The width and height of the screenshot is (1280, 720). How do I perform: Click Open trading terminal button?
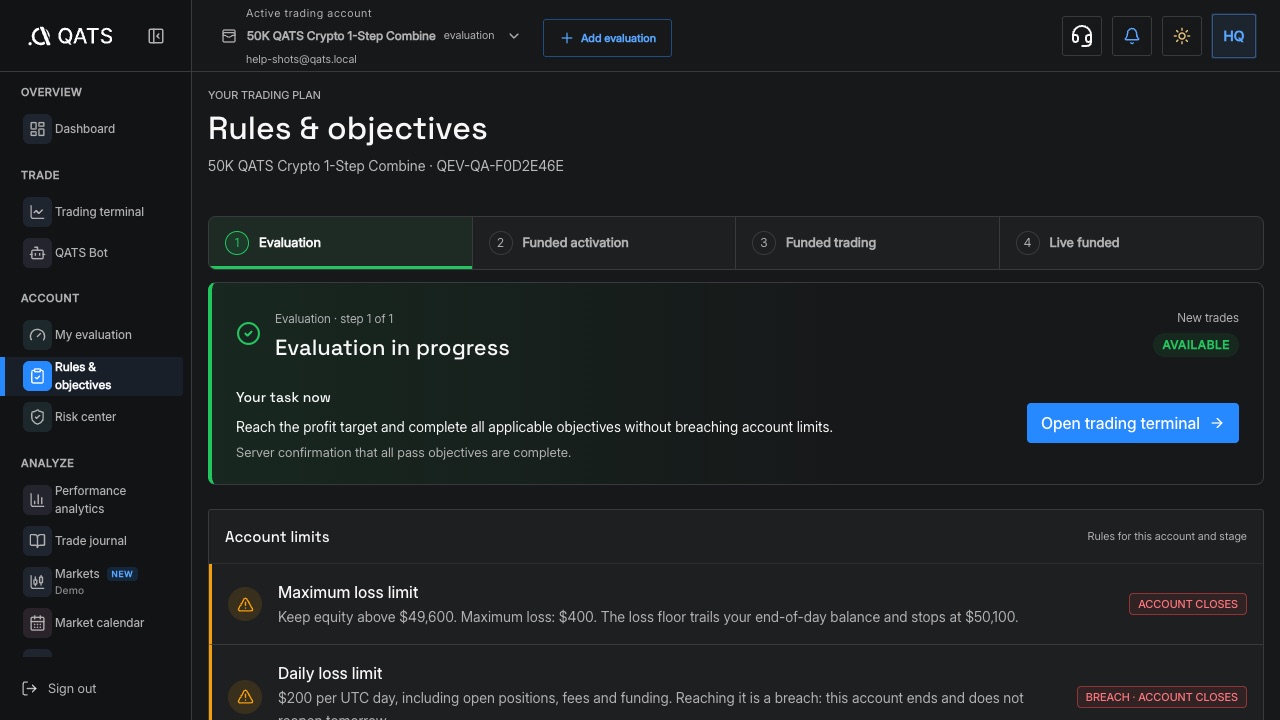(1133, 423)
